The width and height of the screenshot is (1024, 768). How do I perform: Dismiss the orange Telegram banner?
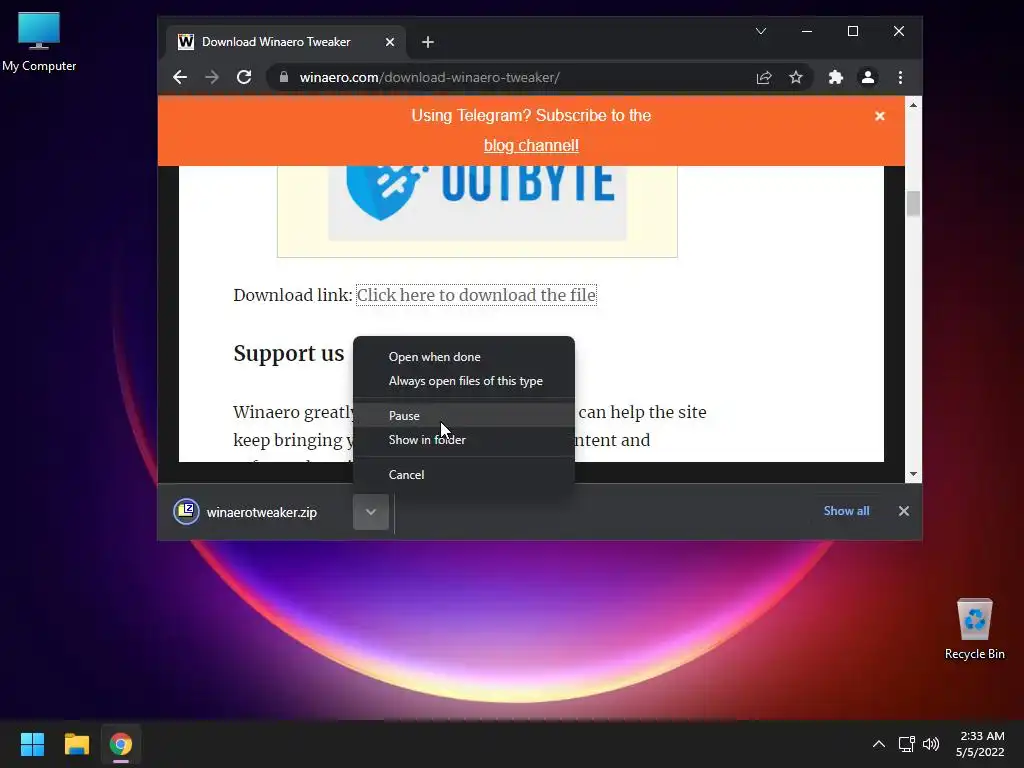pyautogui.click(x=880, y=116)
